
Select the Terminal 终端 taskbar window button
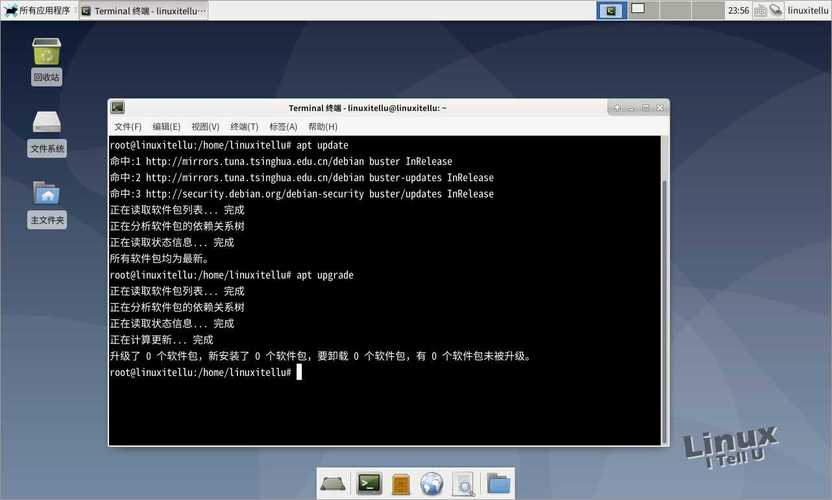(144, 11)
